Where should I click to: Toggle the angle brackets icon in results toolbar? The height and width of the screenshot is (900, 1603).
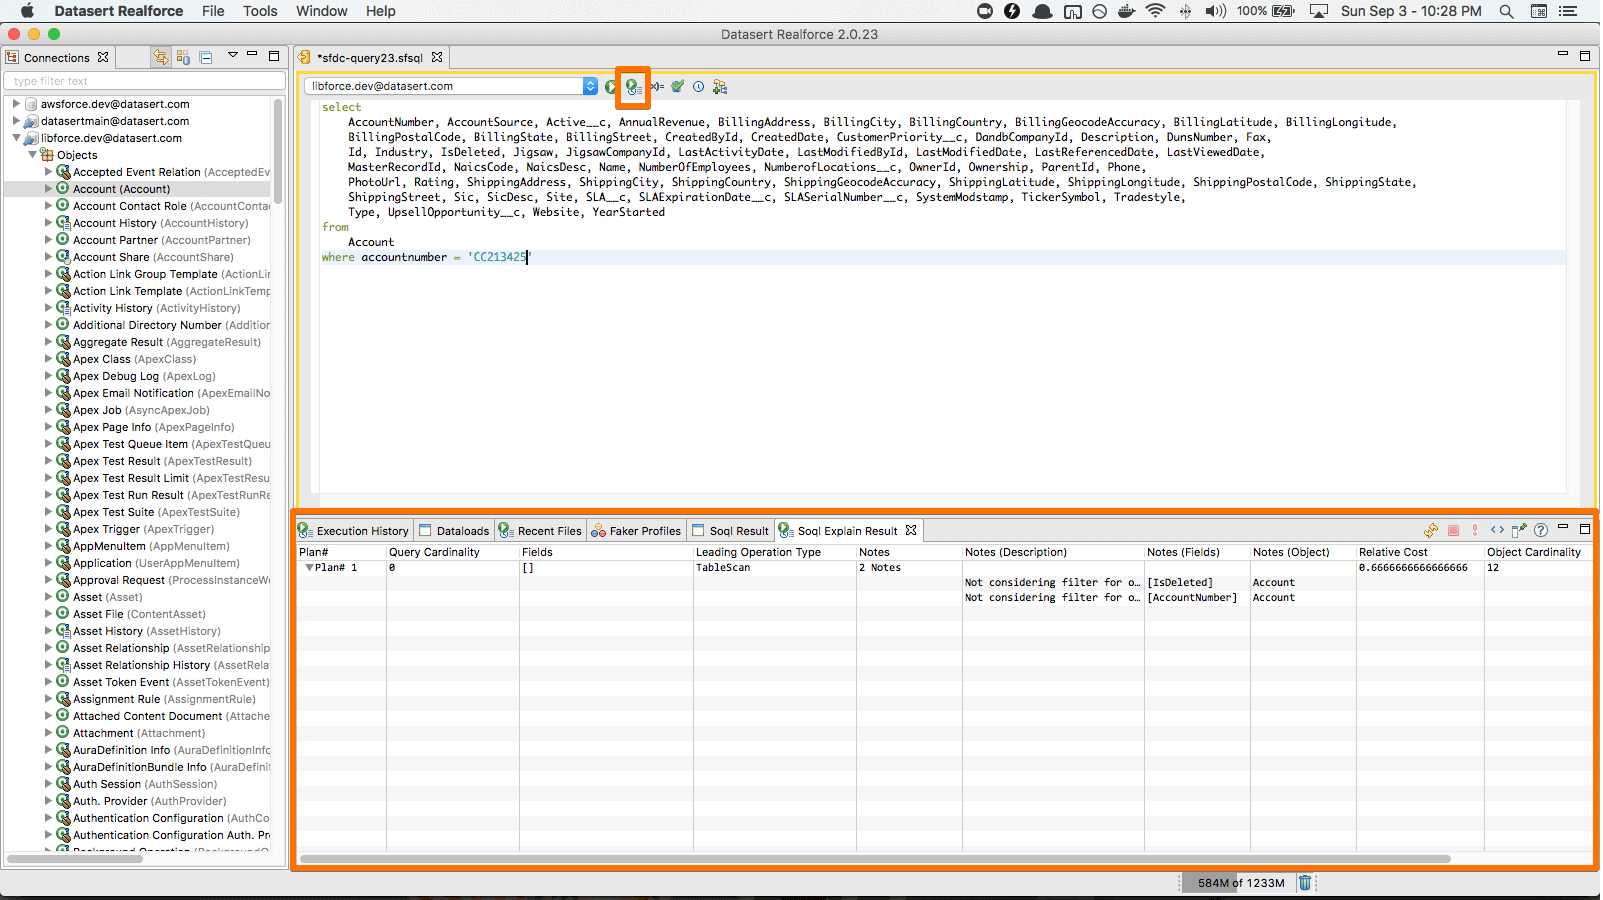[x=1497, y=530]
